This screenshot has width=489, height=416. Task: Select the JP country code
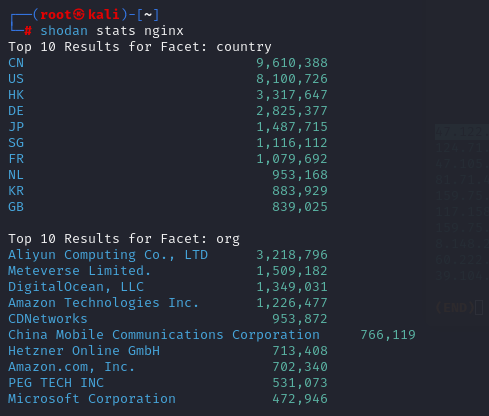[x=16, y=127]
